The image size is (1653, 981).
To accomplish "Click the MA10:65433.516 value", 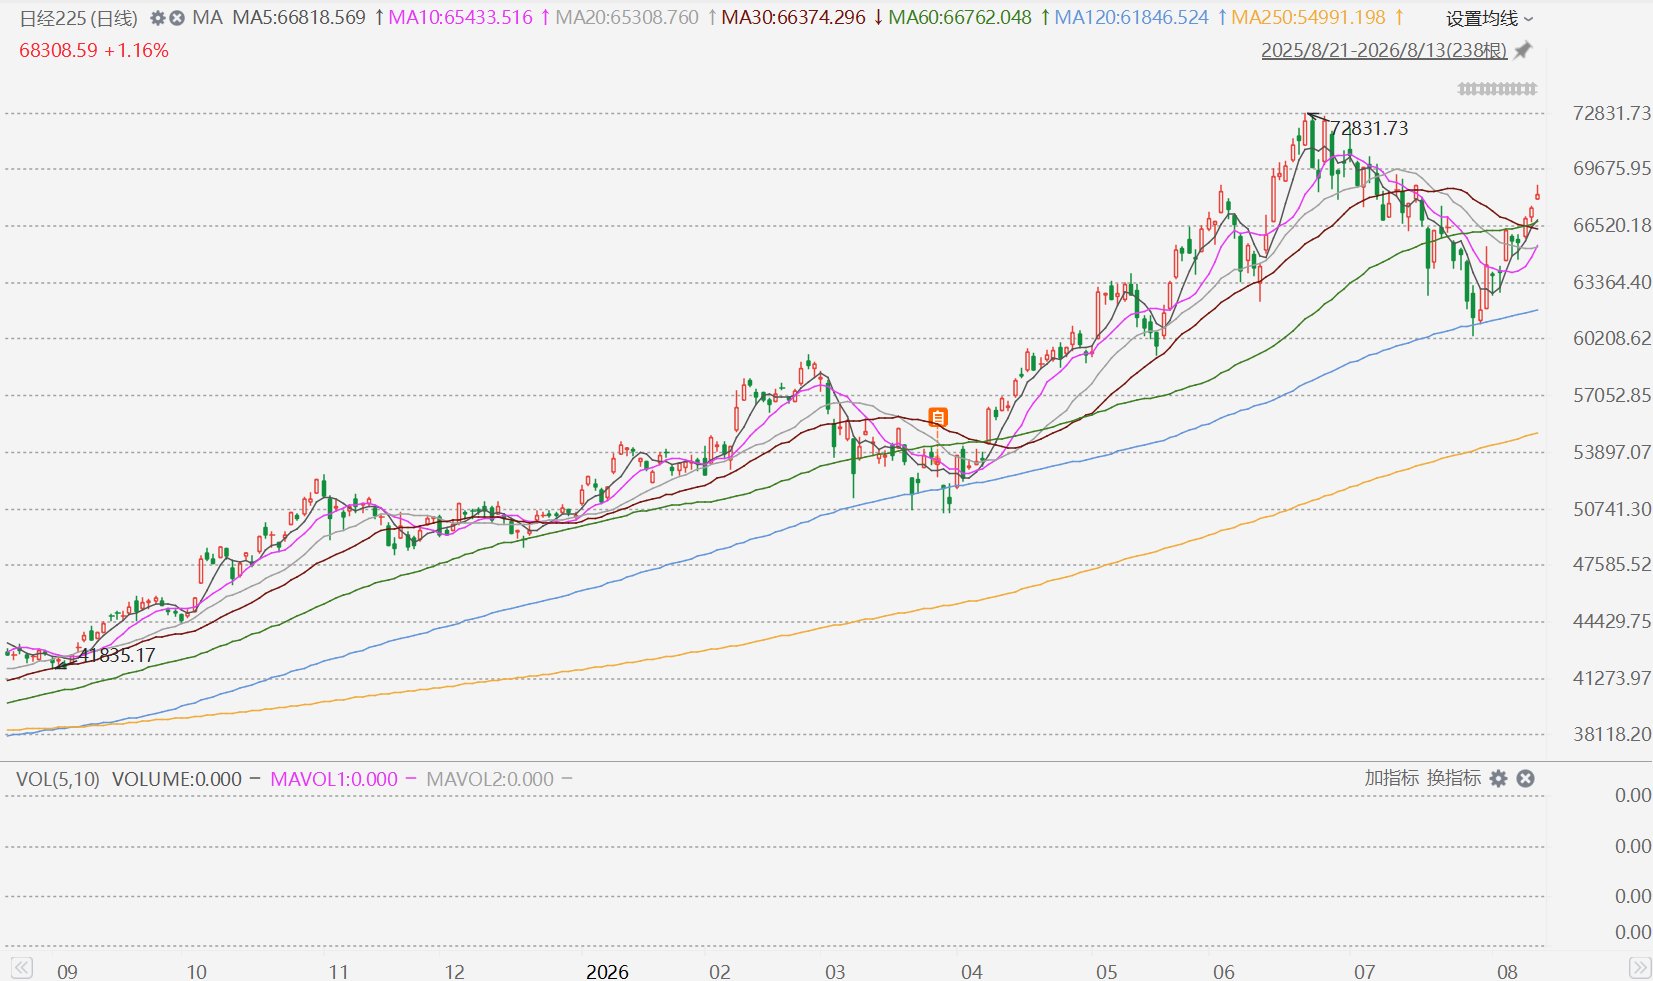I will coord(460,18).
